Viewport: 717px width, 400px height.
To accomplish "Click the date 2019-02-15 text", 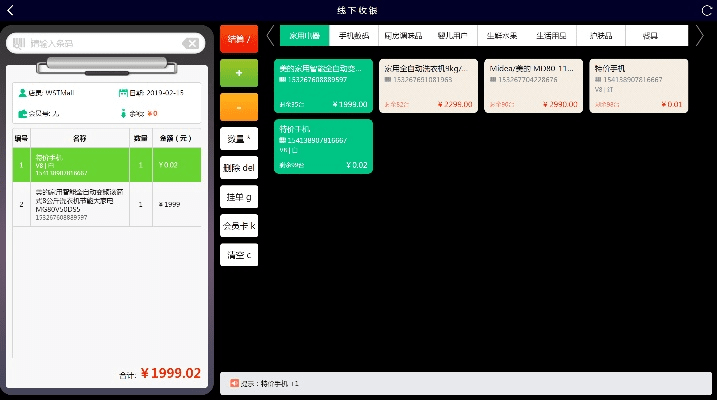I will pos(165,93).
